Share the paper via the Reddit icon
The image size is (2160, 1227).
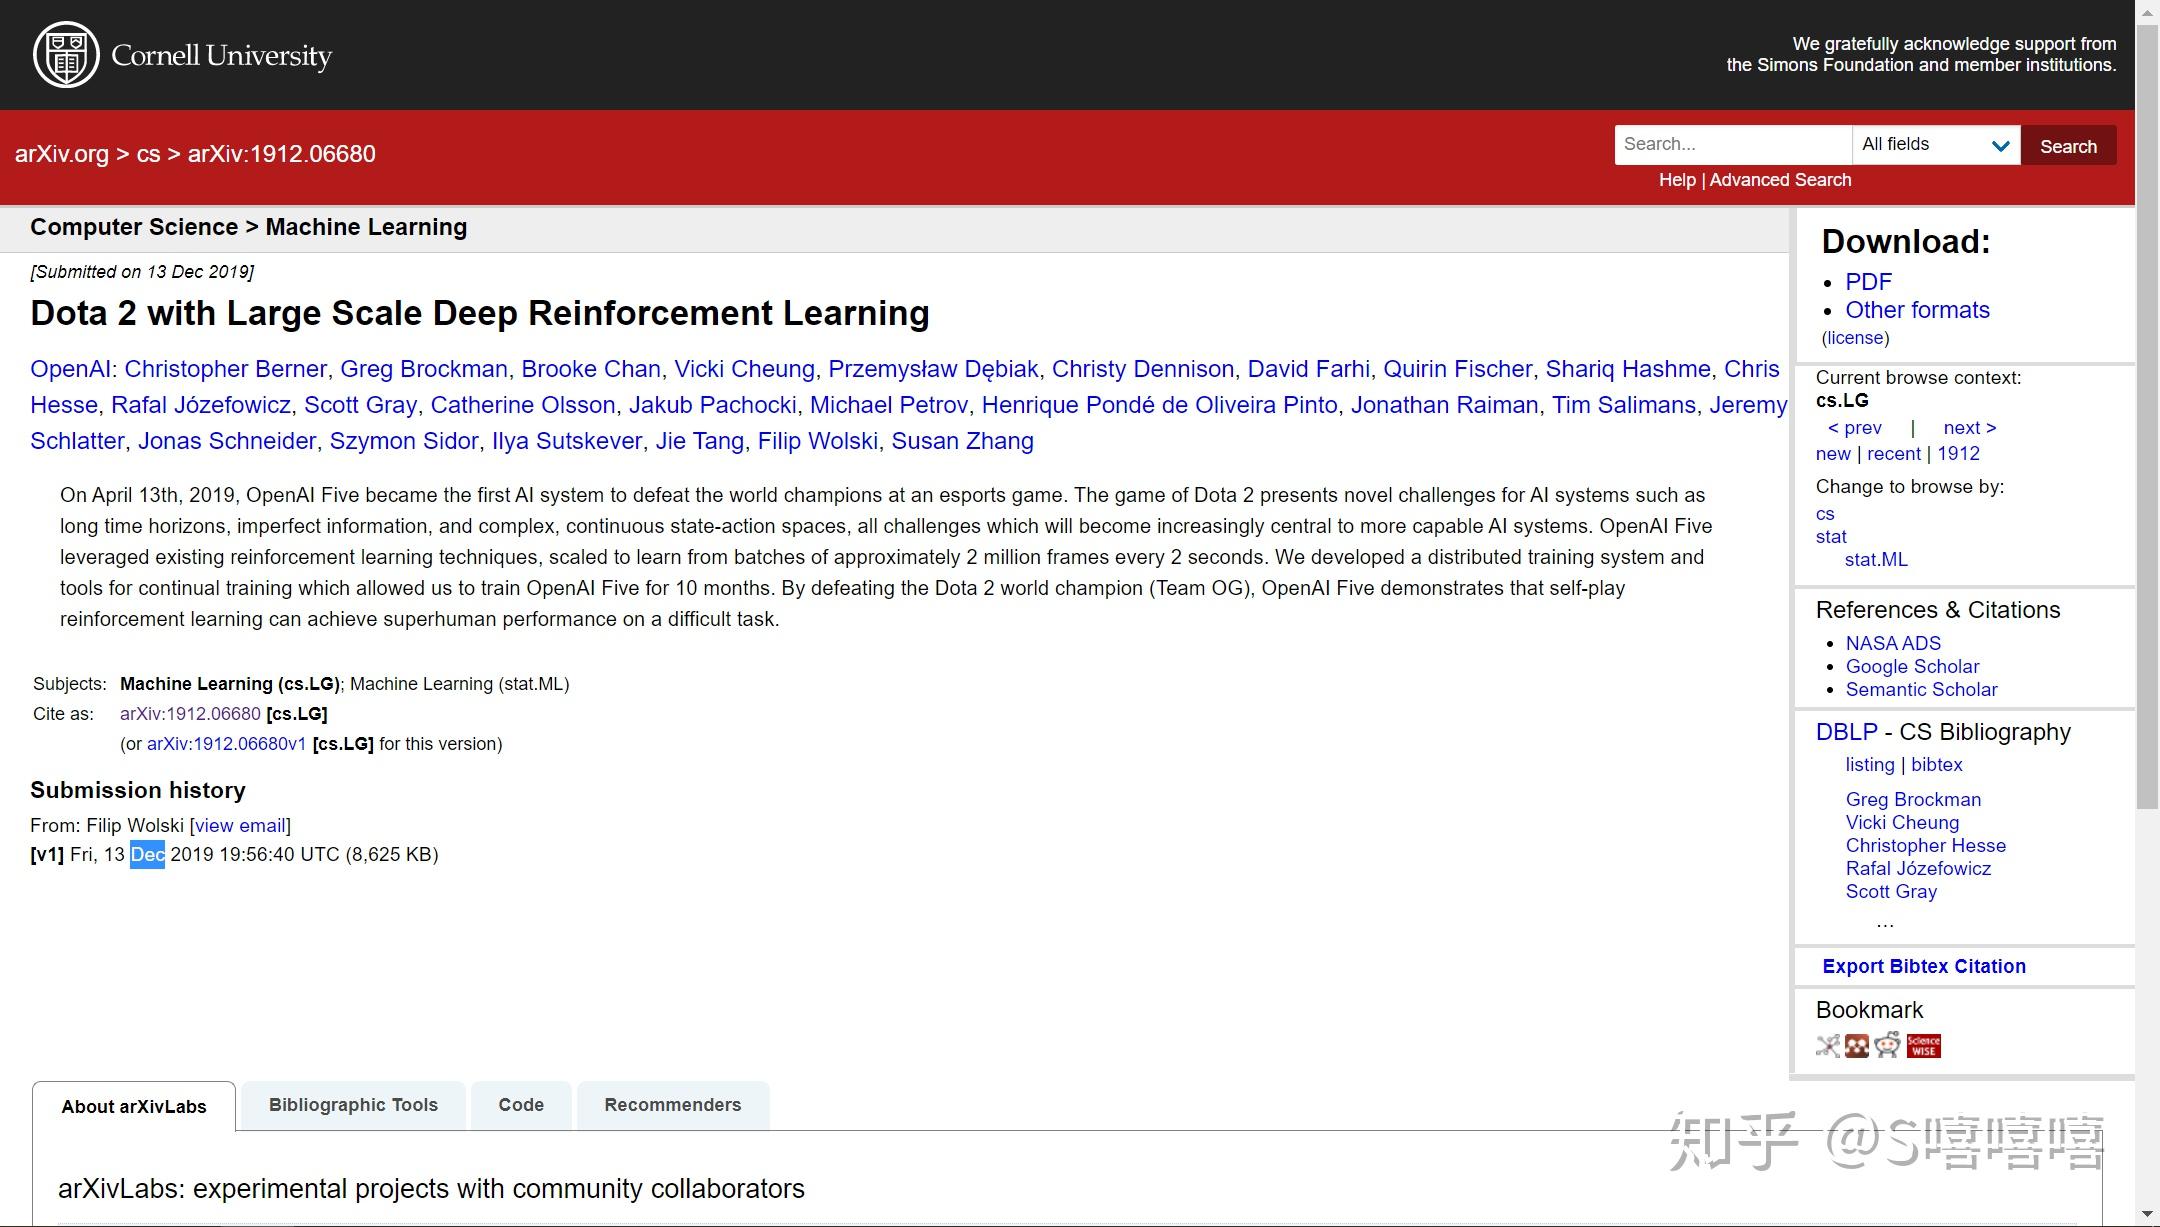(1887, 1046)
